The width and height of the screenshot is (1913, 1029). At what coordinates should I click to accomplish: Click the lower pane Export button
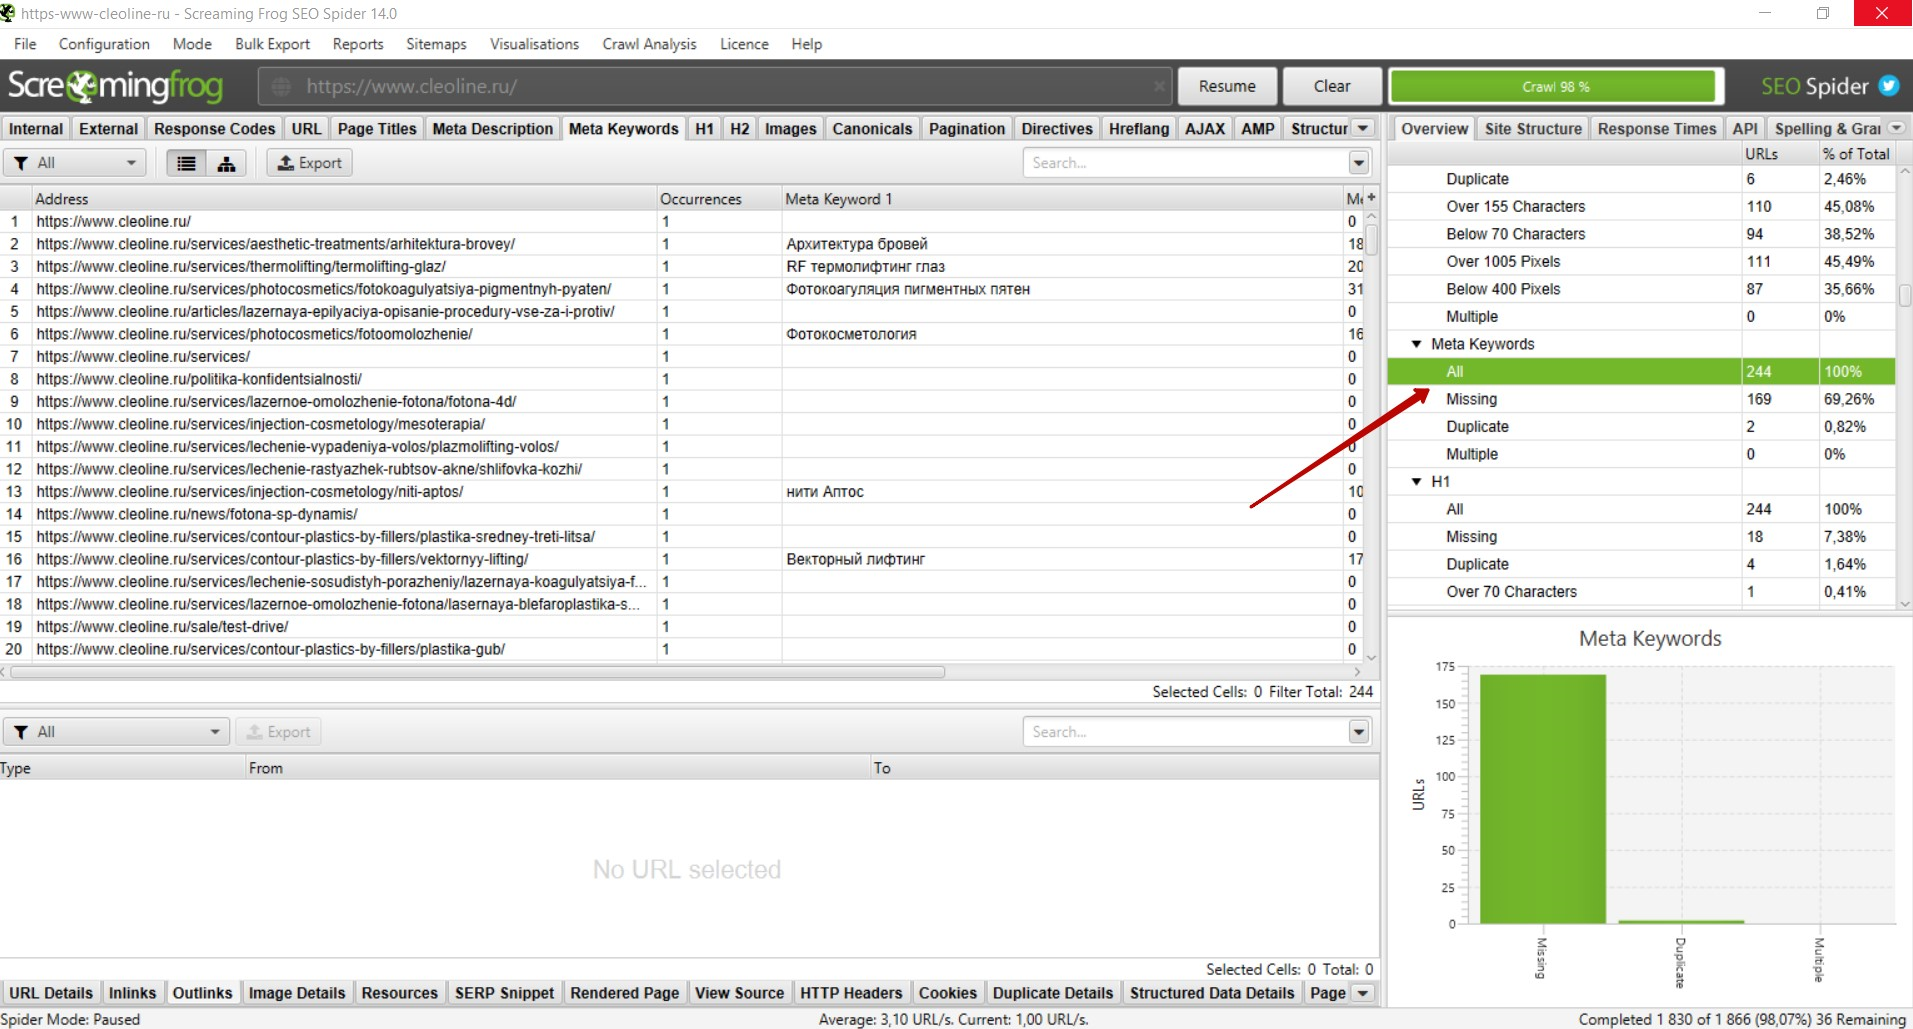tap(279, 732)
